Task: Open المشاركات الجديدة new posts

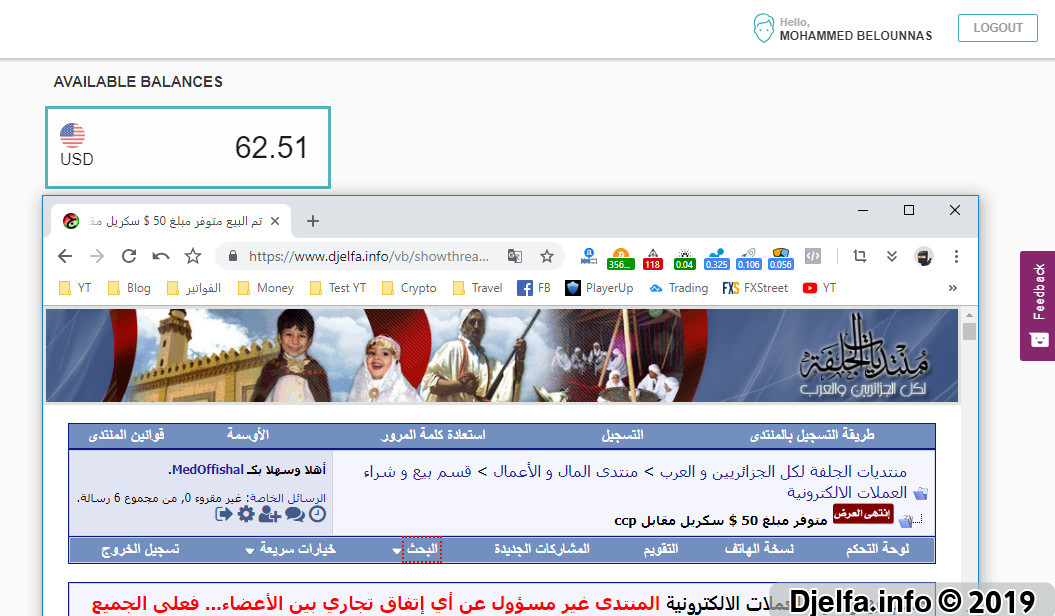Action: tap(542, 549)
